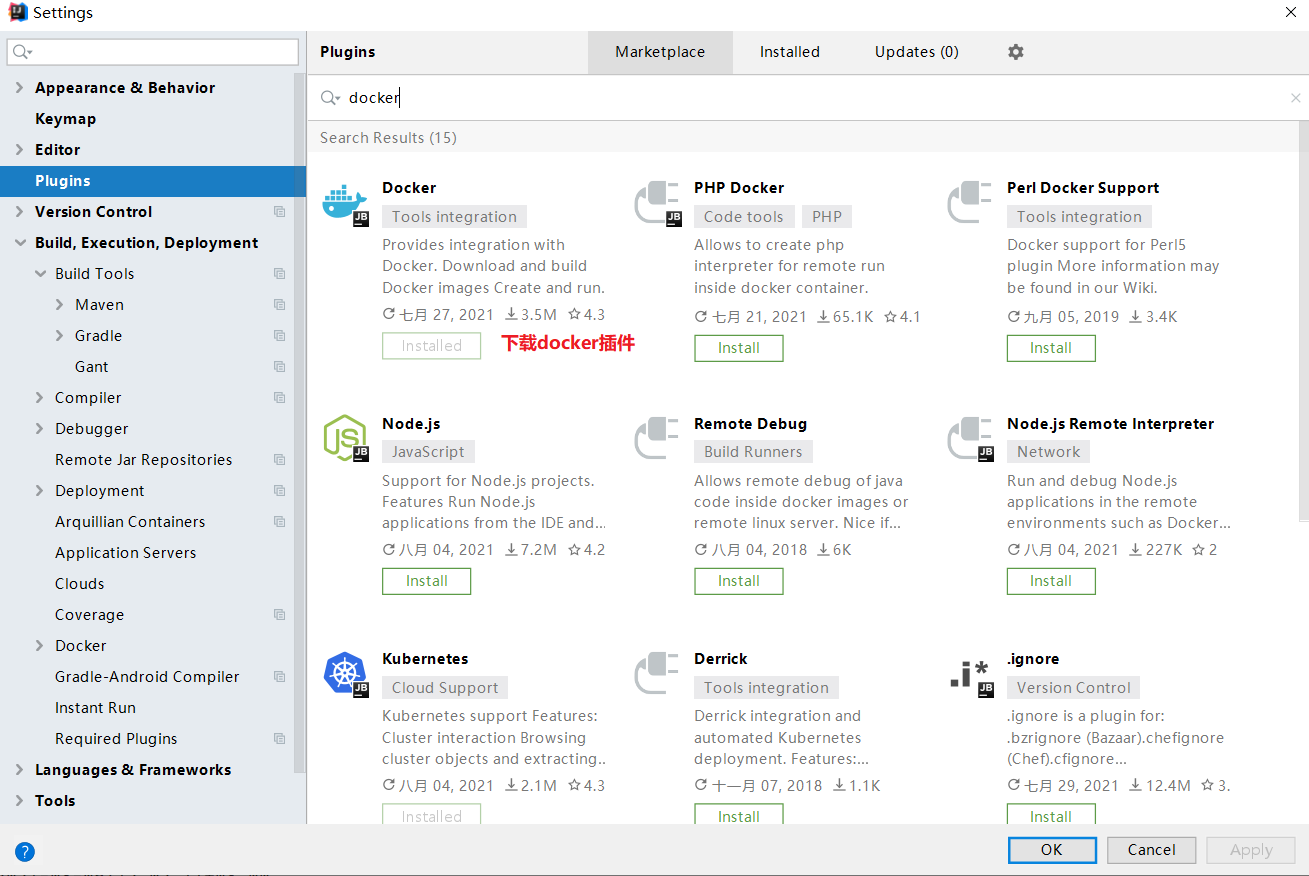
Task: Click the Cancel button
Action: point(1152,850)
